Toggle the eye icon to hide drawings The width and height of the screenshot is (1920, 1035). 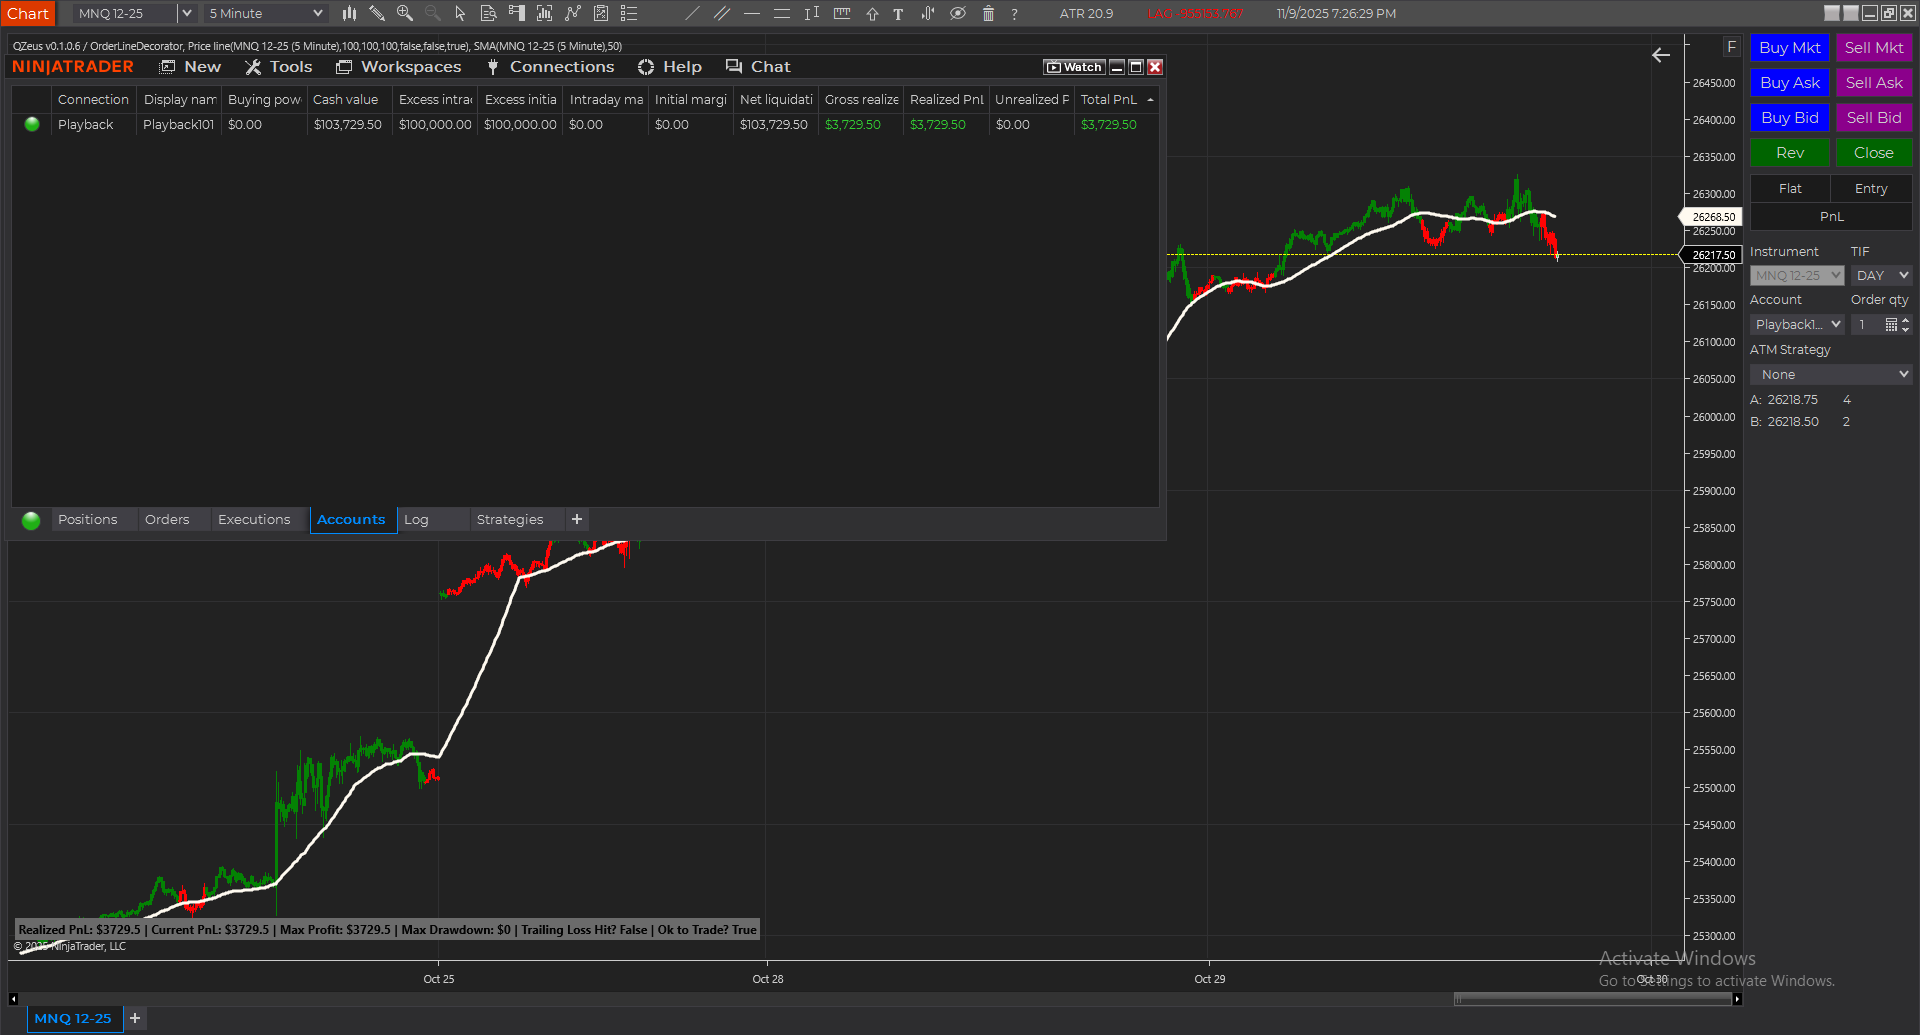point(957,13)
